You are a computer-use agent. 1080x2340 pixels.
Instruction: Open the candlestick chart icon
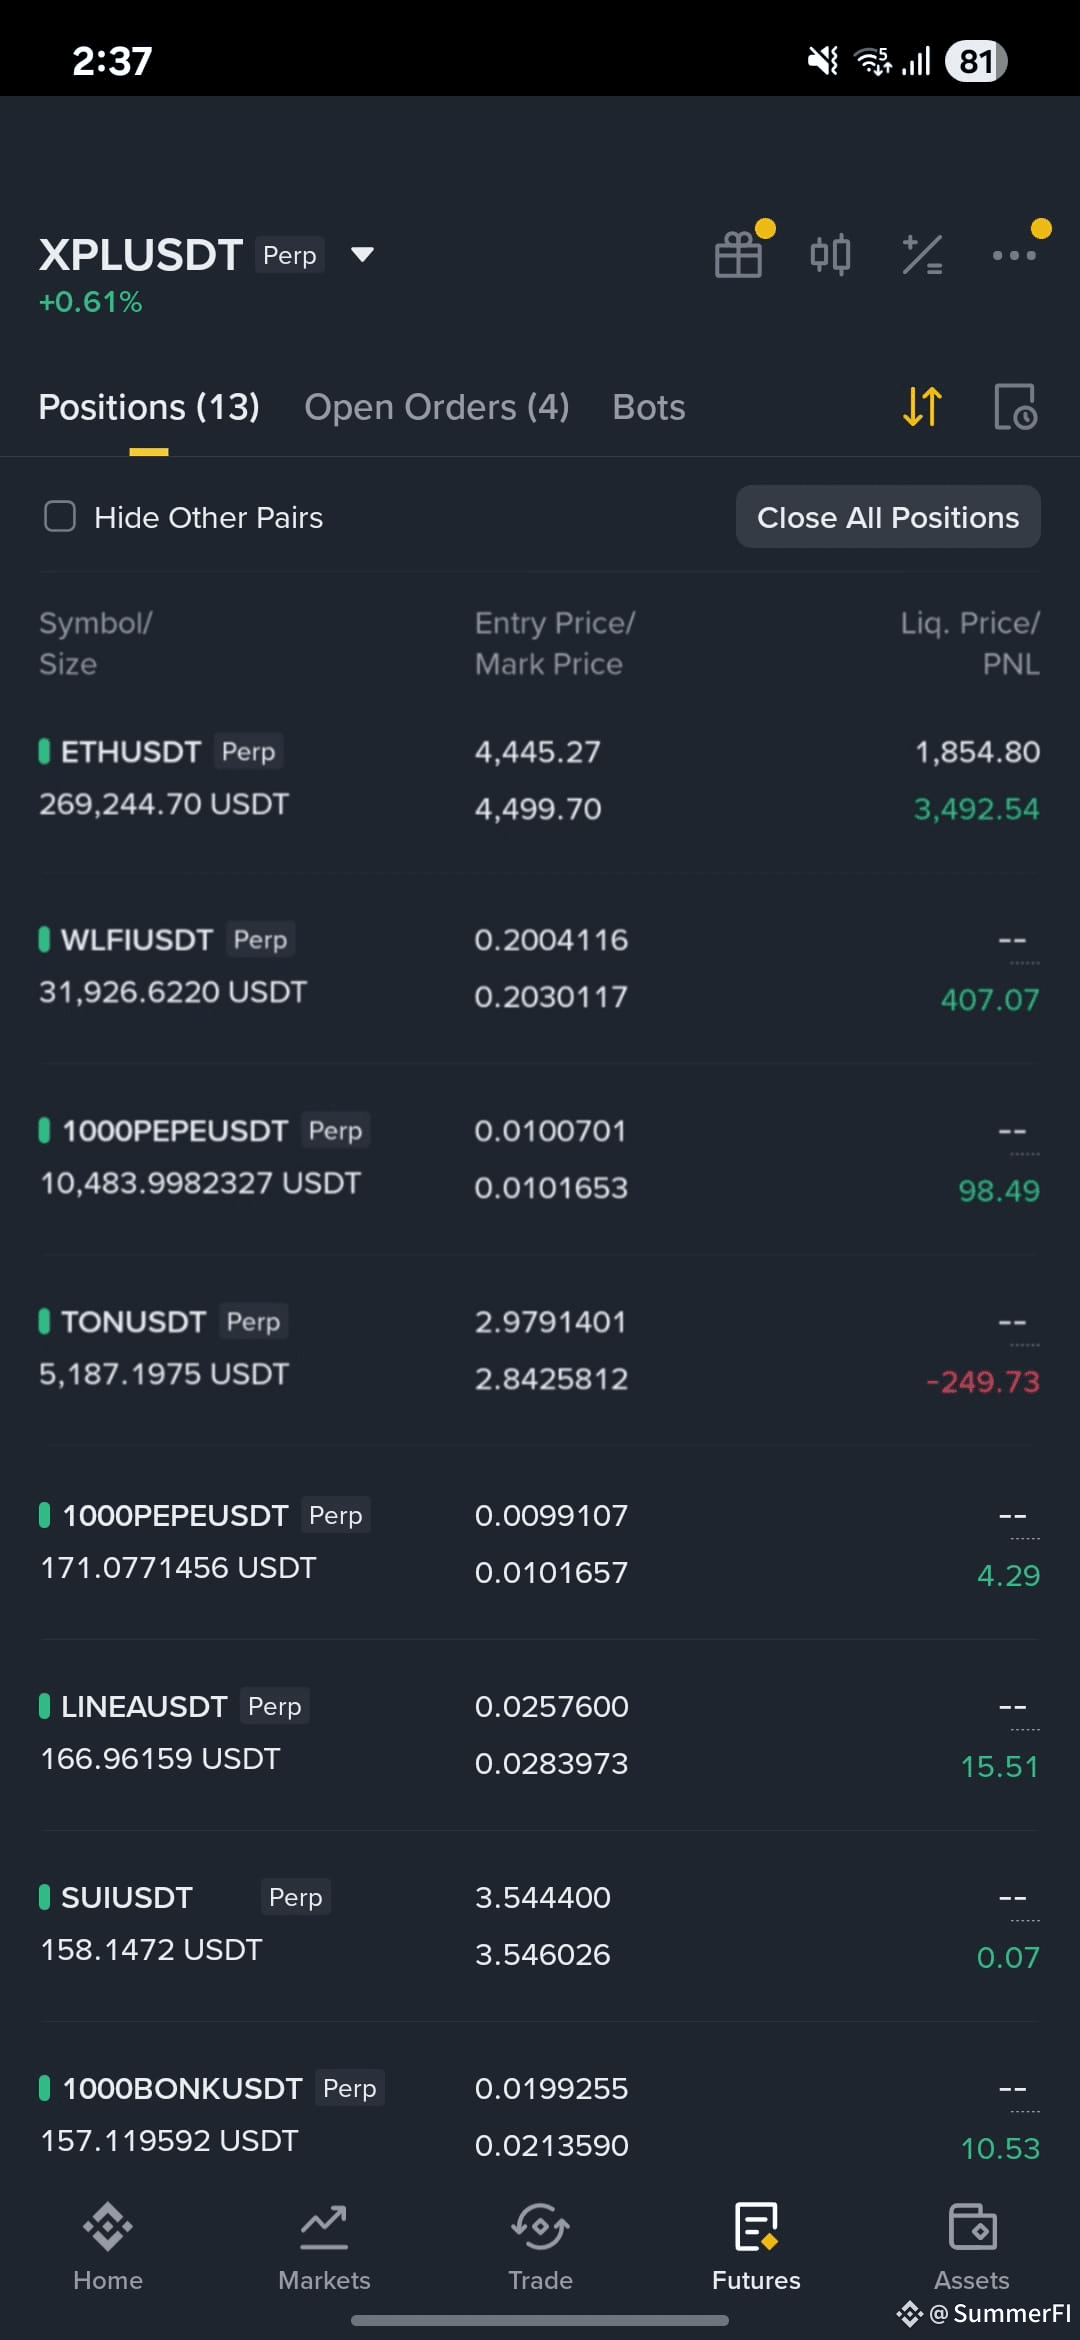tap(830, 254)
